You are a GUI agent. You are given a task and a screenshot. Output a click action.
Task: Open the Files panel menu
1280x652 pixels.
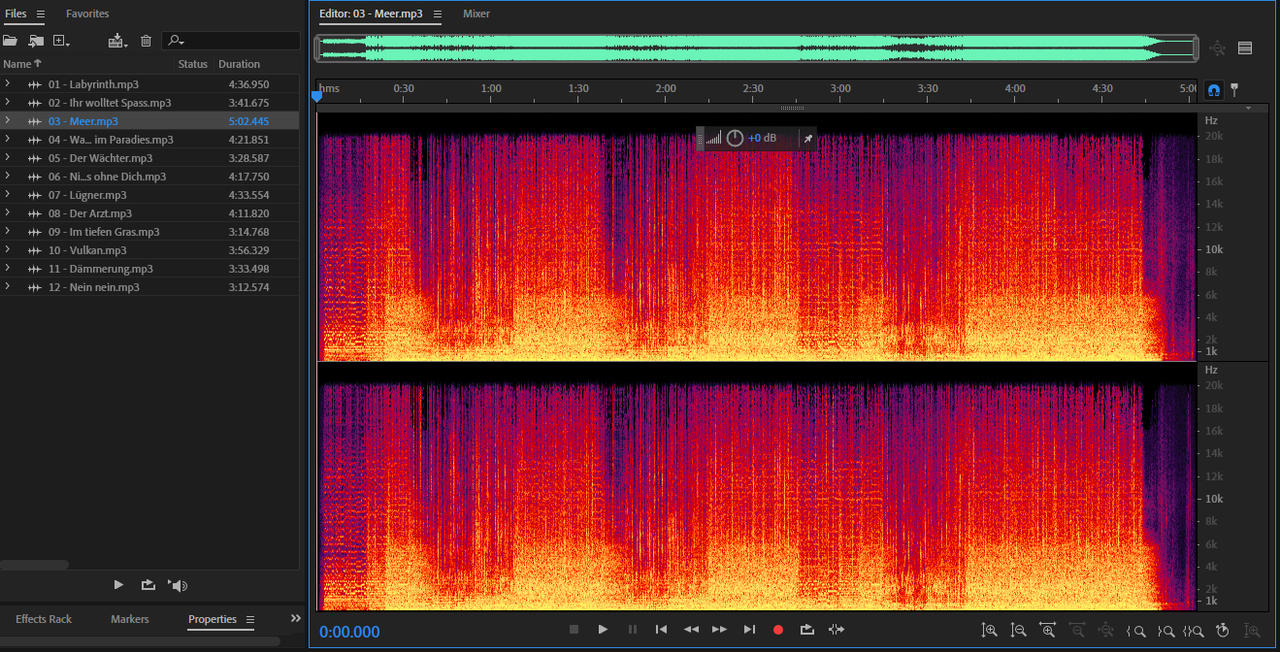pos(40,14)
